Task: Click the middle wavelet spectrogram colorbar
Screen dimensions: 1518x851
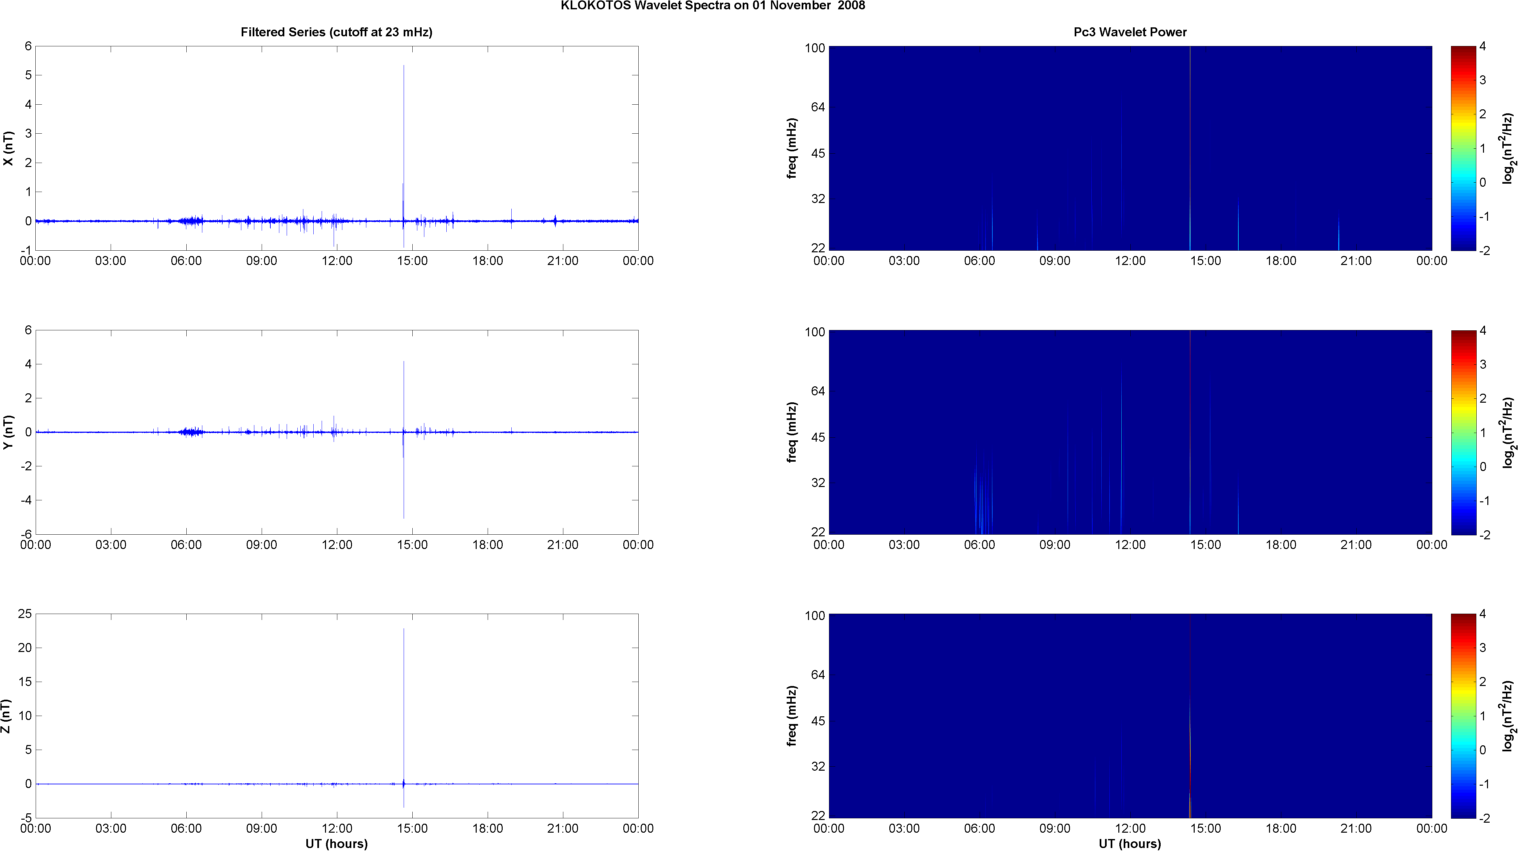Action: click(x=1462, y=432)
